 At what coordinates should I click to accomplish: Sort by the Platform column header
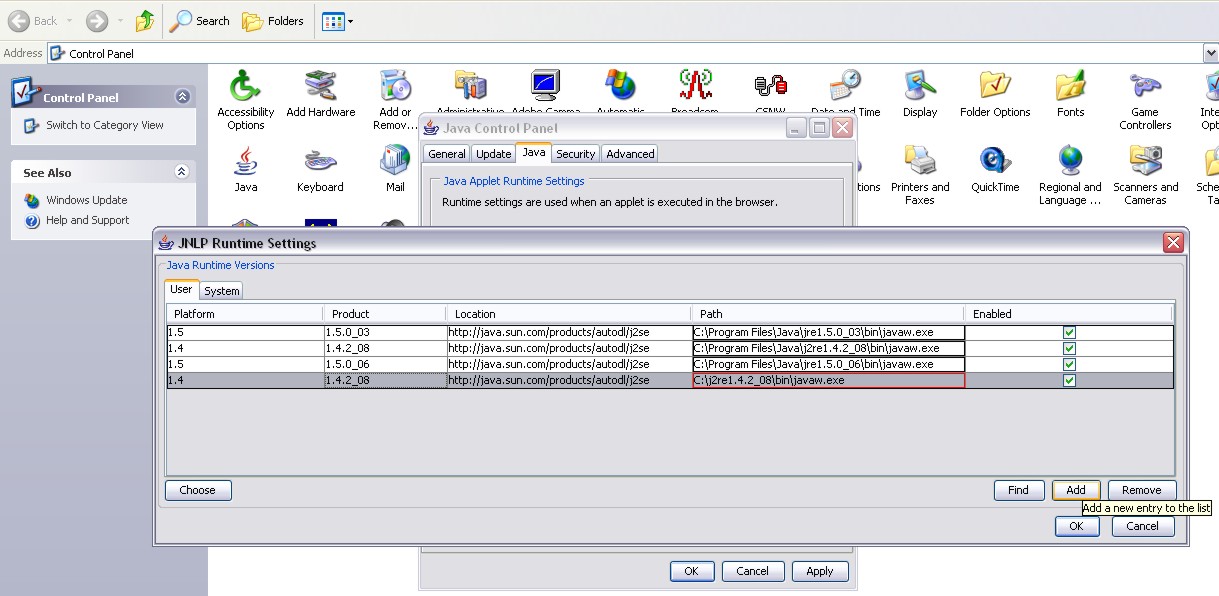pos(245,314)
